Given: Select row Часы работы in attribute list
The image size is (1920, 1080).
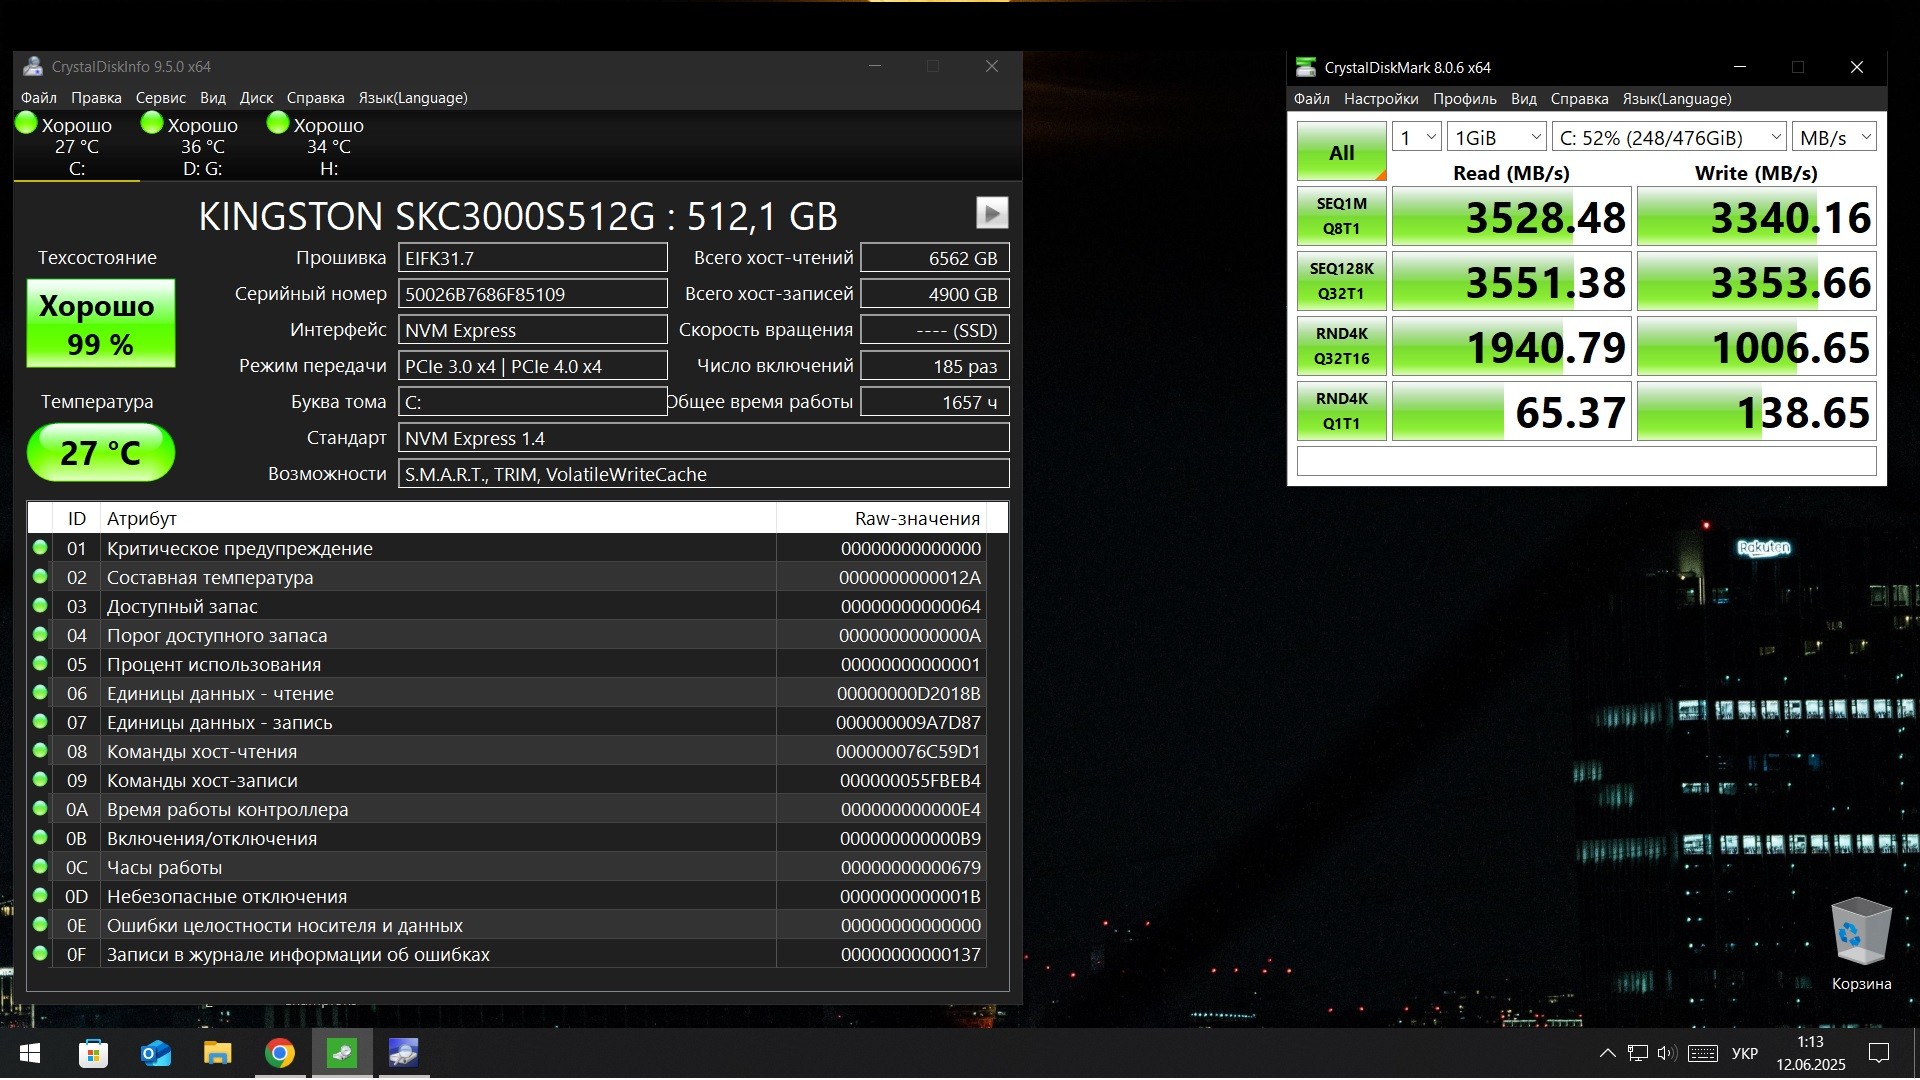Looking at the screenshot, I should [508, 867].
